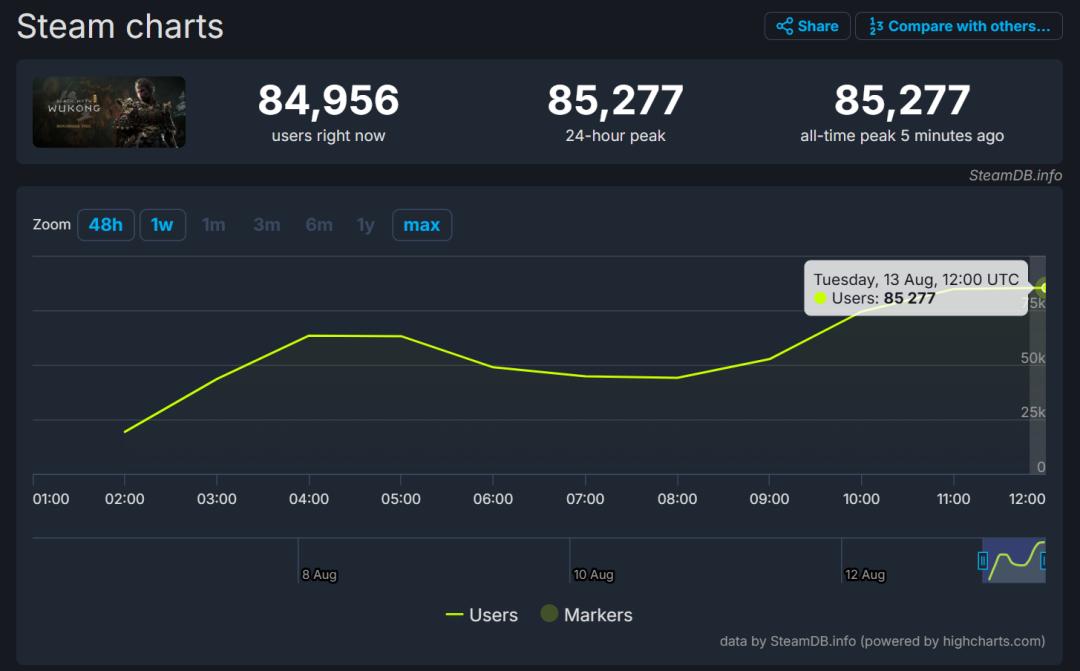
Task: Switch chart zoom to 1w
Action: click(162, 225)
